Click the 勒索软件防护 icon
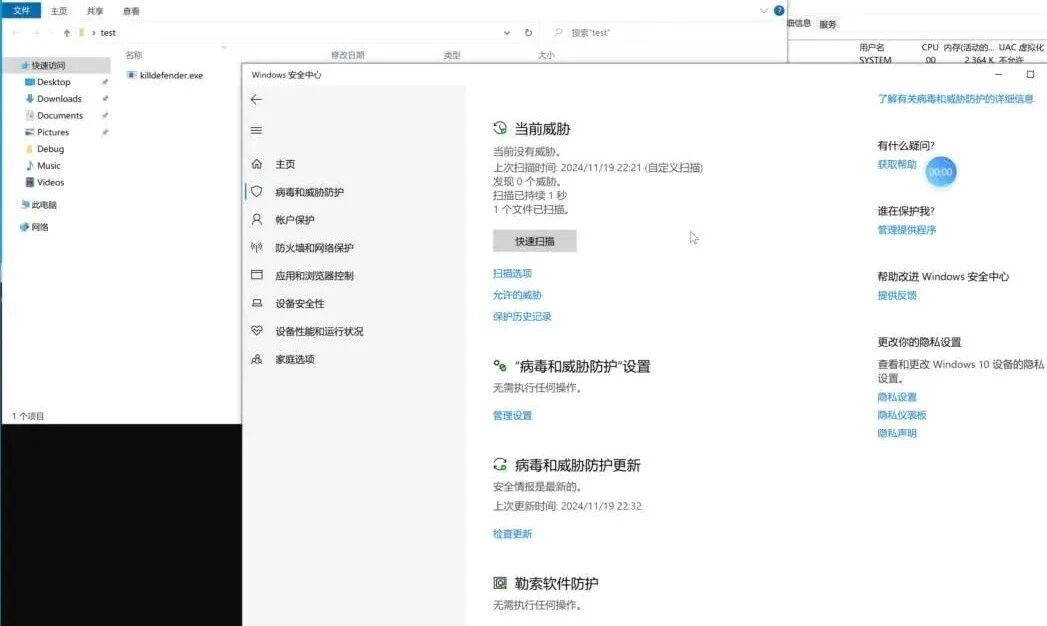The width and height of the screenshot is (1047, 626). pos(500,583)
